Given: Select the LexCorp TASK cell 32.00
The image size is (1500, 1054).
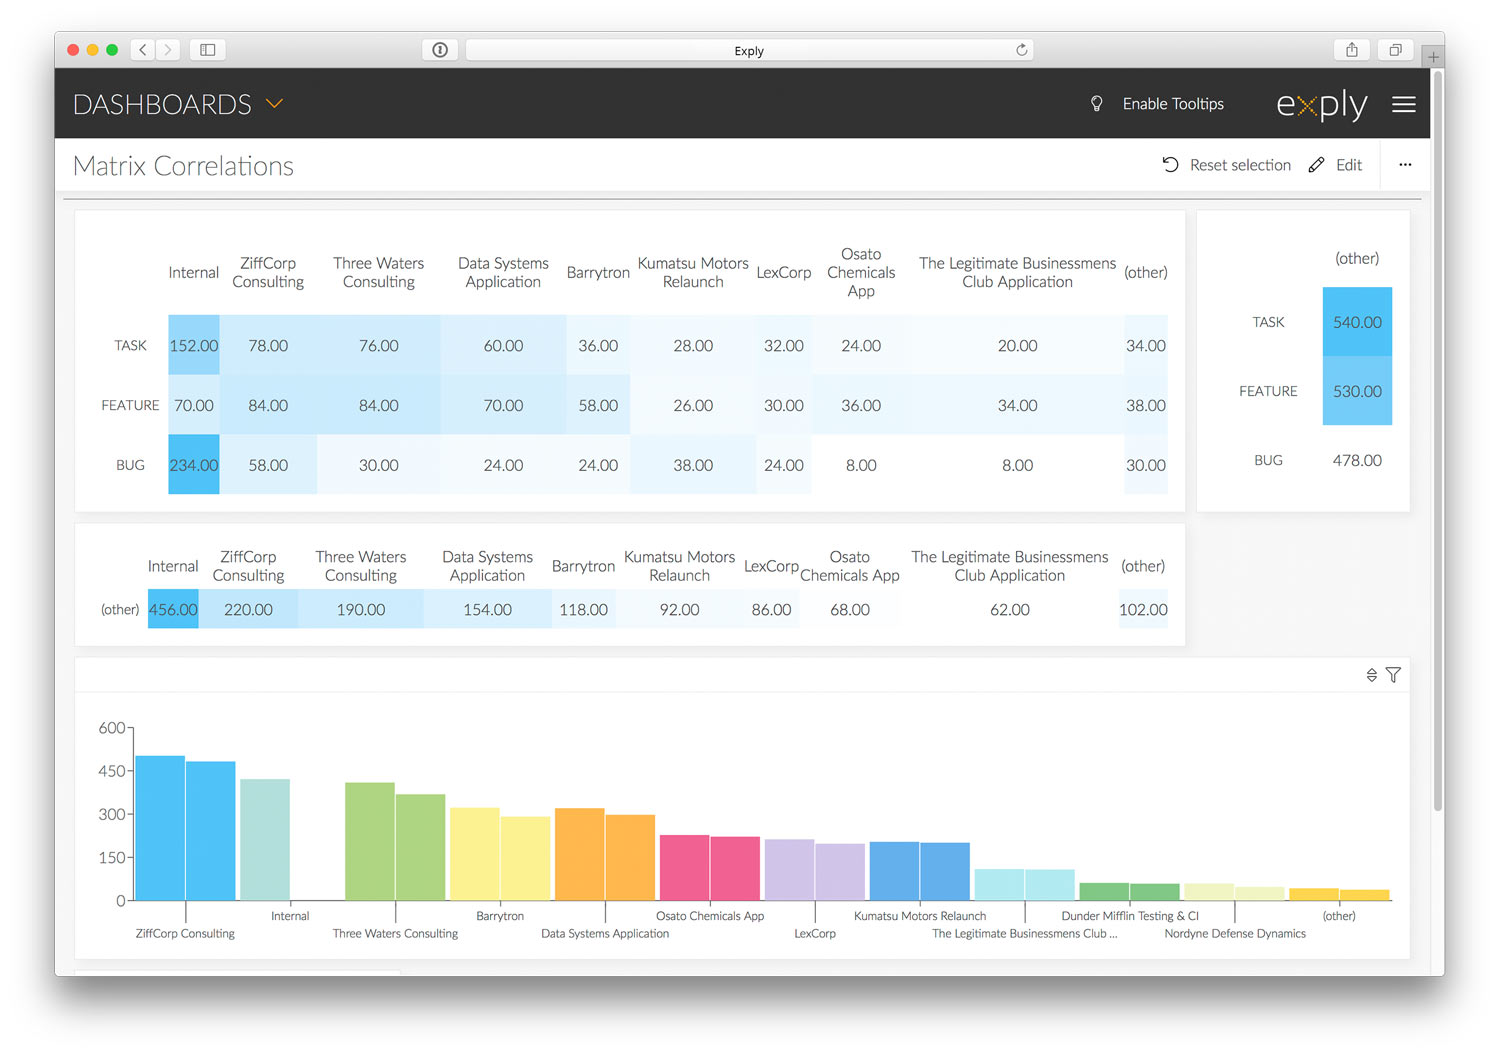Looking at the screenshot, I should (784, 345).
